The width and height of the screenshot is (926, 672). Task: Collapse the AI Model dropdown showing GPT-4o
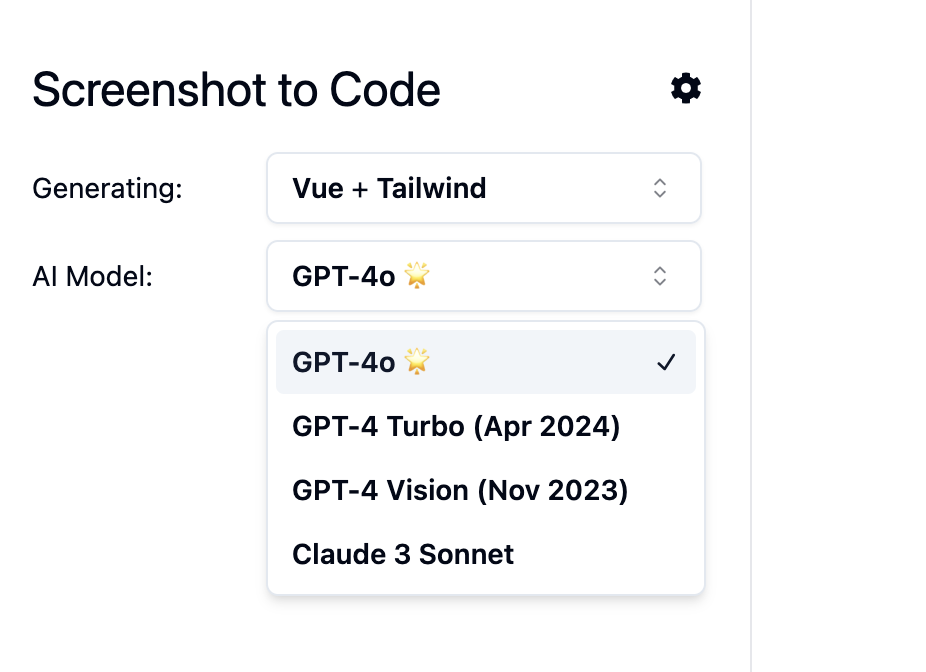coord(484,276)
